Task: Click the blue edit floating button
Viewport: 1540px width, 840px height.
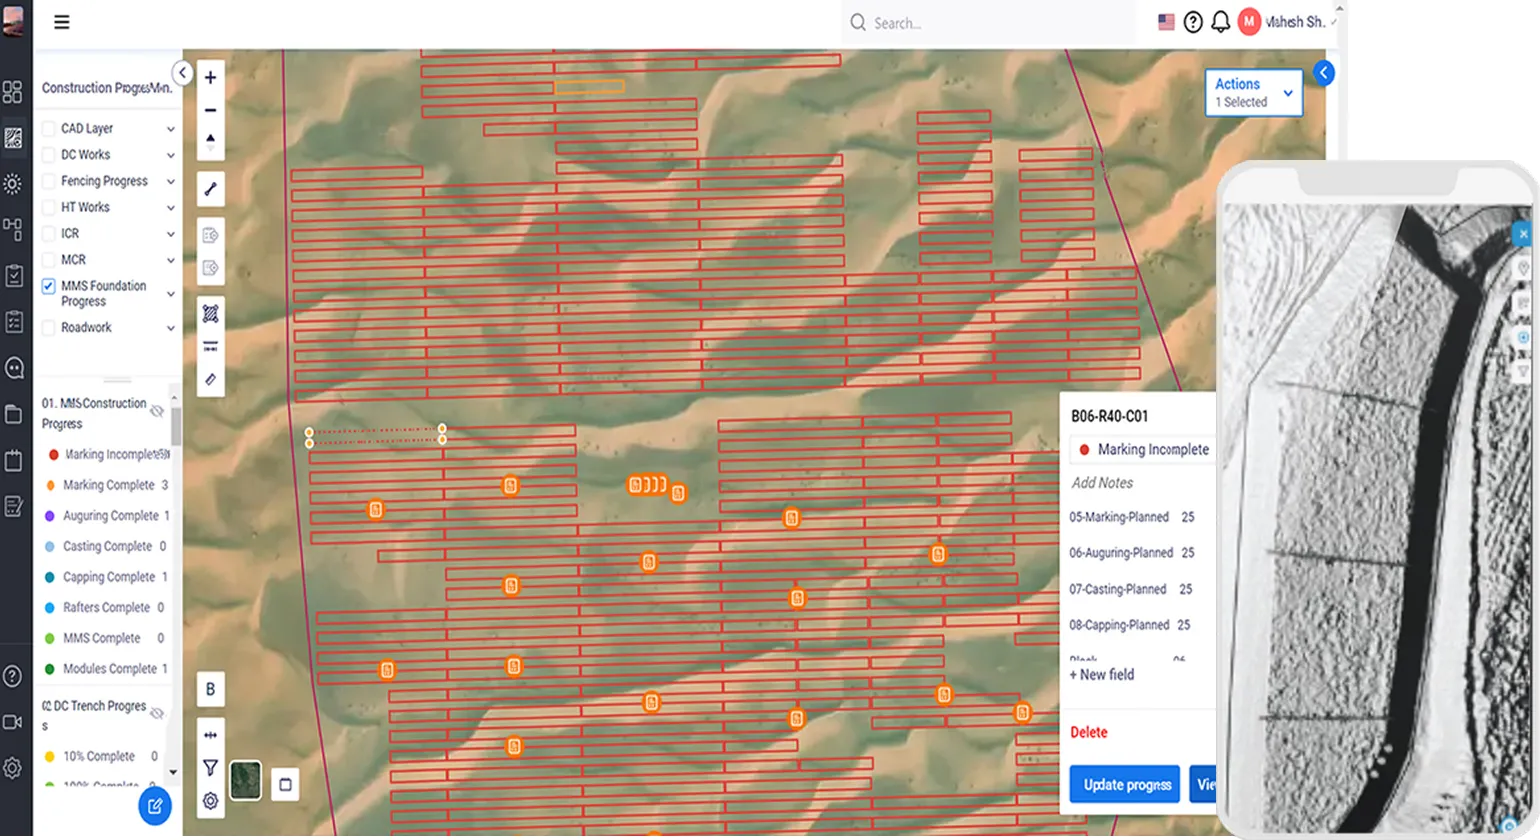Action: (155, 806)
